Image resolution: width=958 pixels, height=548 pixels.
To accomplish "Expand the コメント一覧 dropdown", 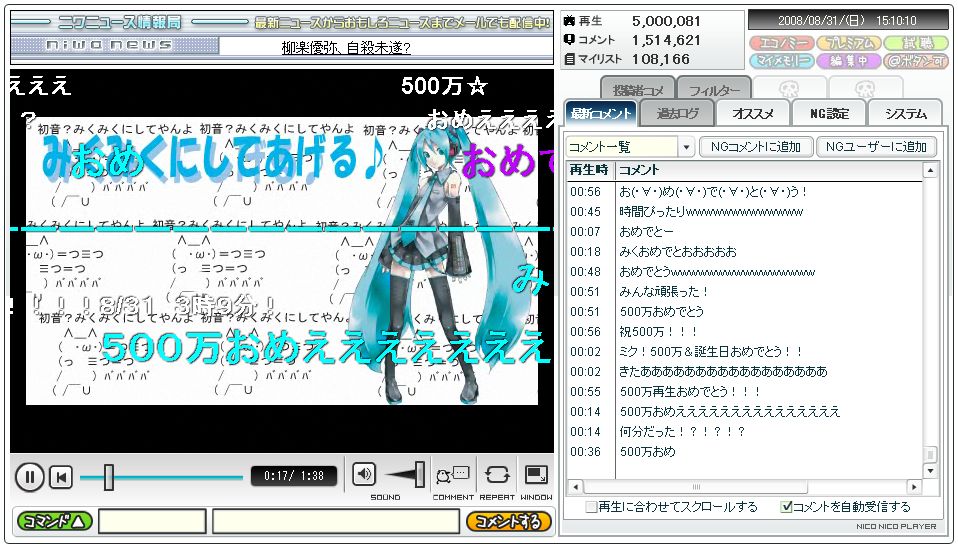I will click(686, 147).
